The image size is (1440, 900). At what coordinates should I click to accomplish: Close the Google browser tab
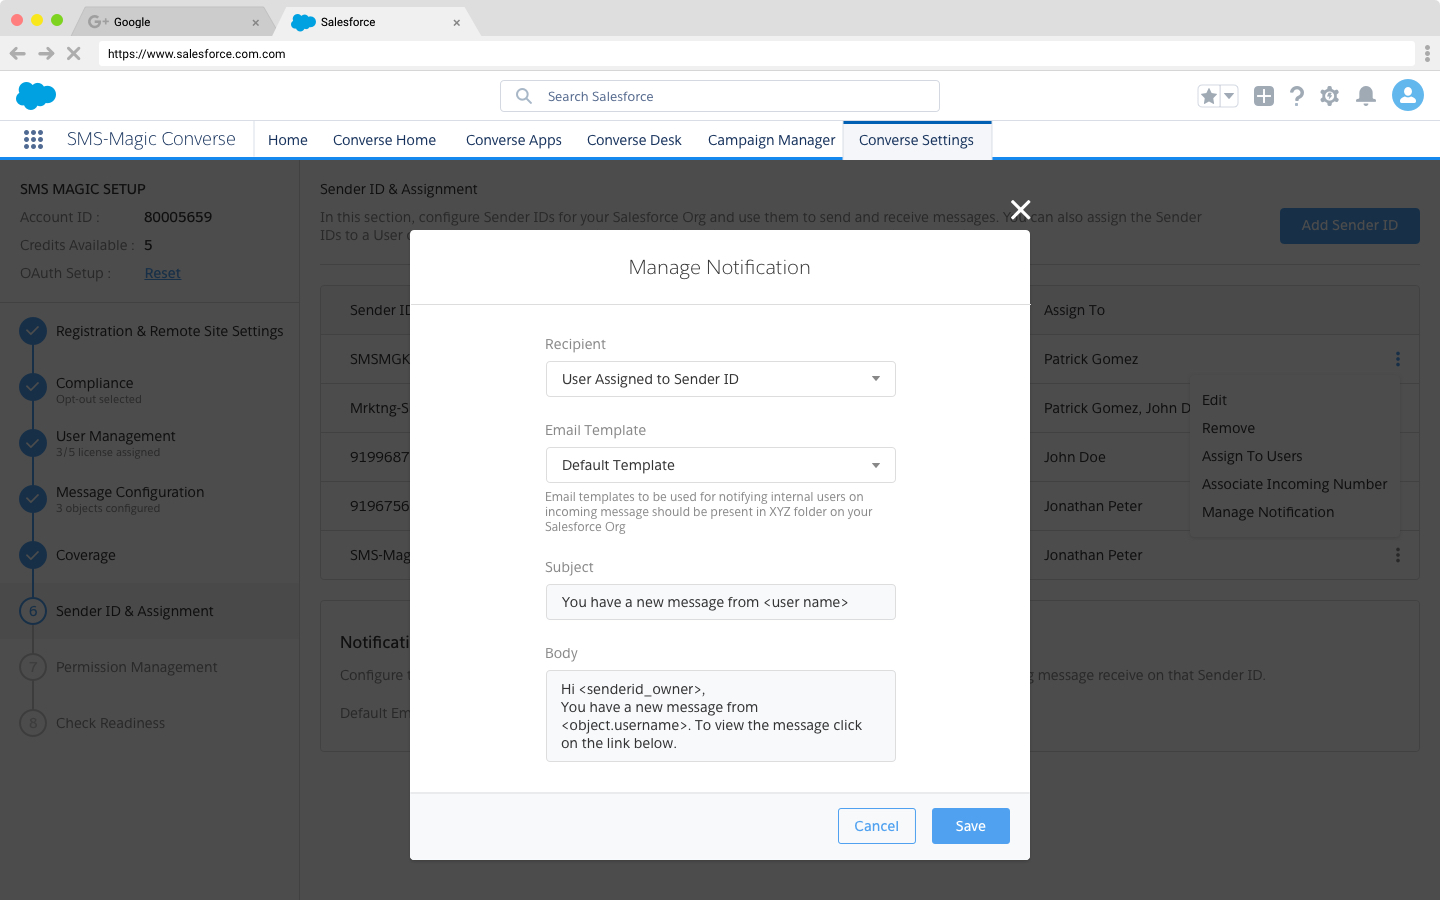tap(255, 22)
